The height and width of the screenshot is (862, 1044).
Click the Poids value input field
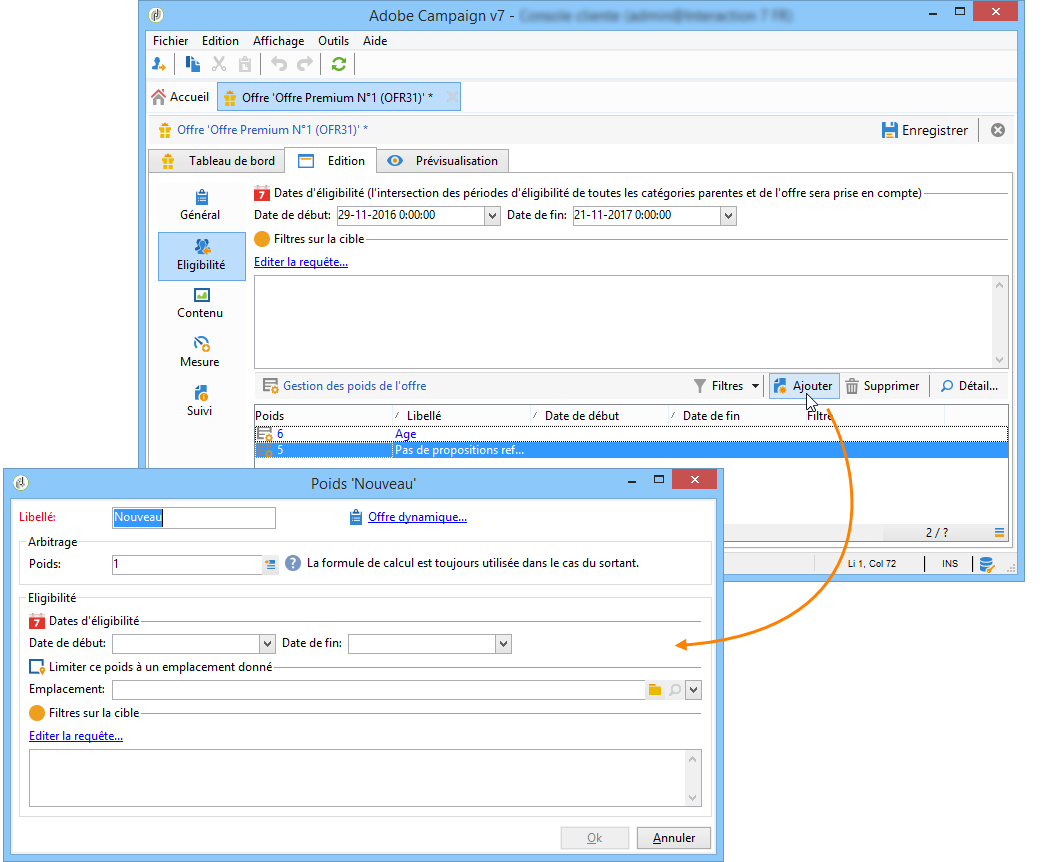[187, 564]
